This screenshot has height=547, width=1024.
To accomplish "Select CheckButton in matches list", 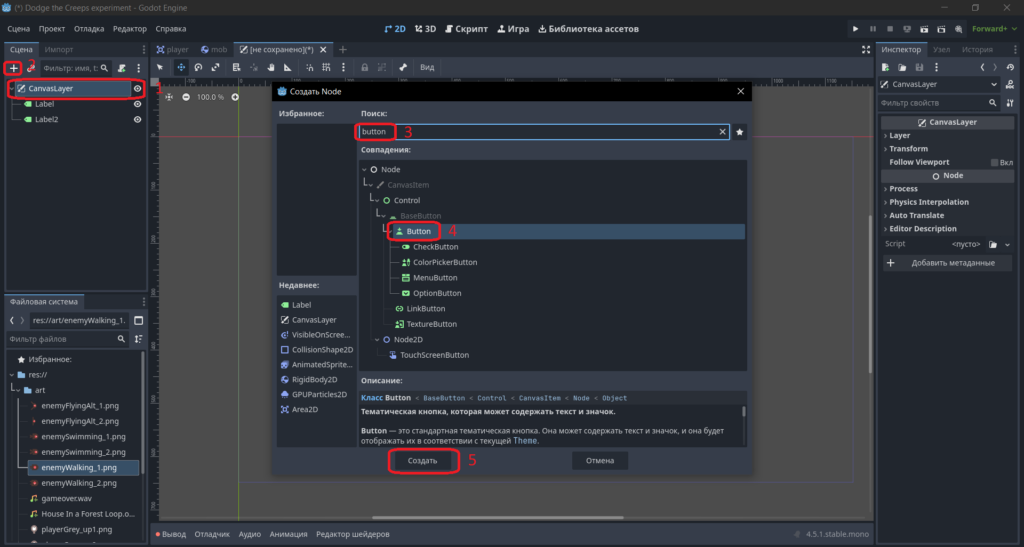I will tap(435, 247).
